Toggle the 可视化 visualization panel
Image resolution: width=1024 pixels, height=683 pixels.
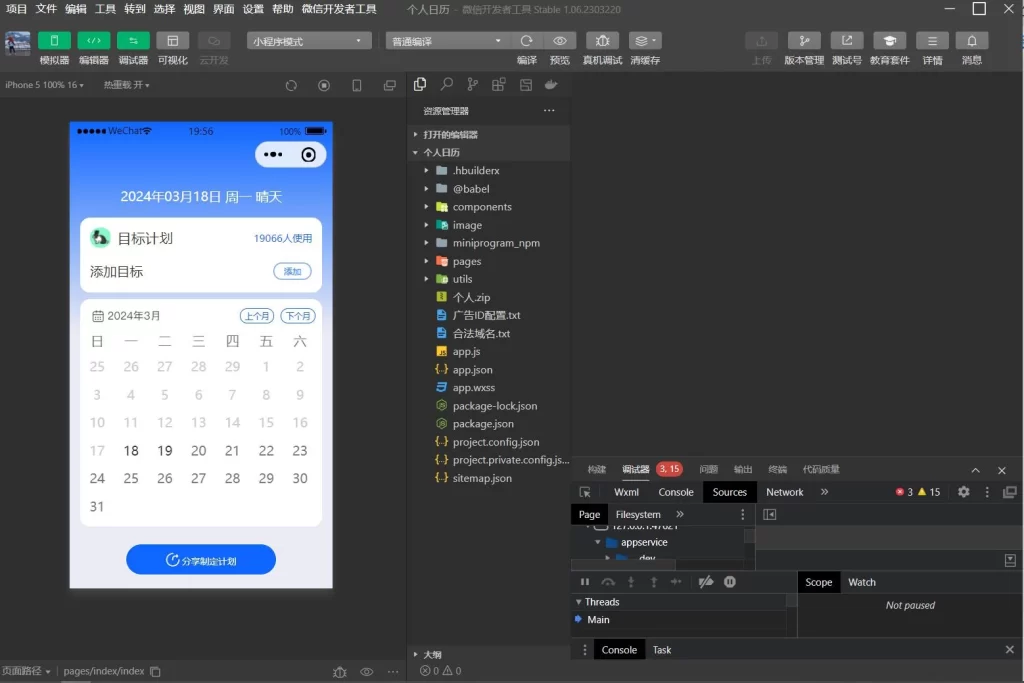pyautogui.click(x=172, y=40)
